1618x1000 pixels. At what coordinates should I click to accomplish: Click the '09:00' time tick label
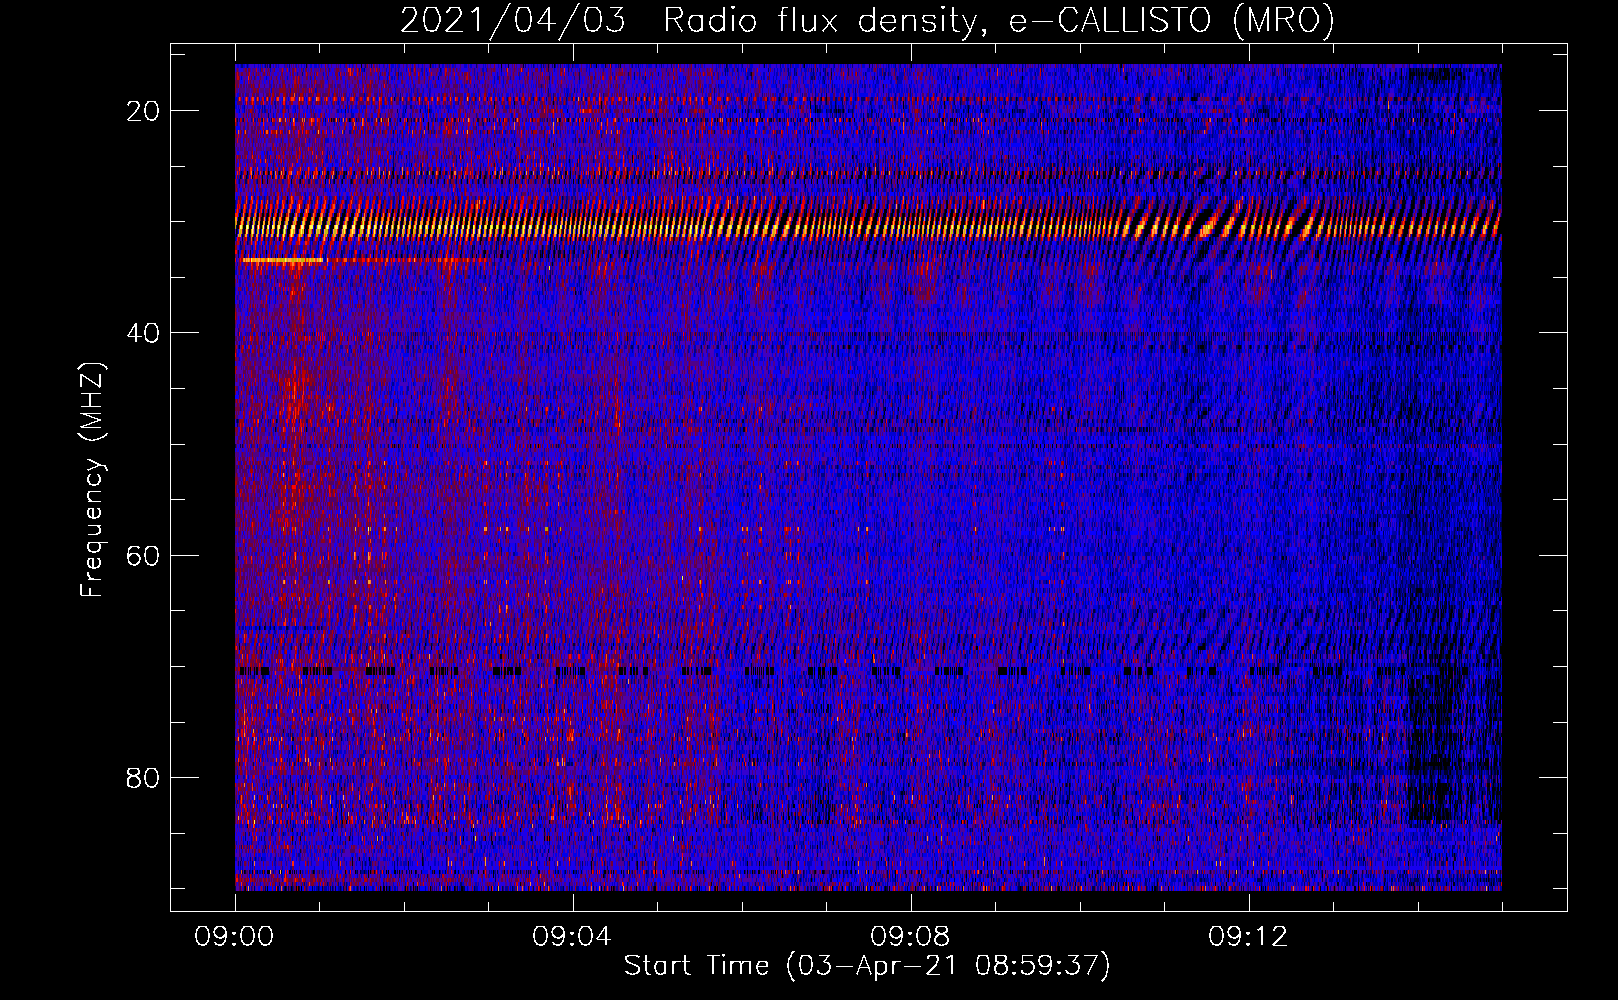(235, 937)
